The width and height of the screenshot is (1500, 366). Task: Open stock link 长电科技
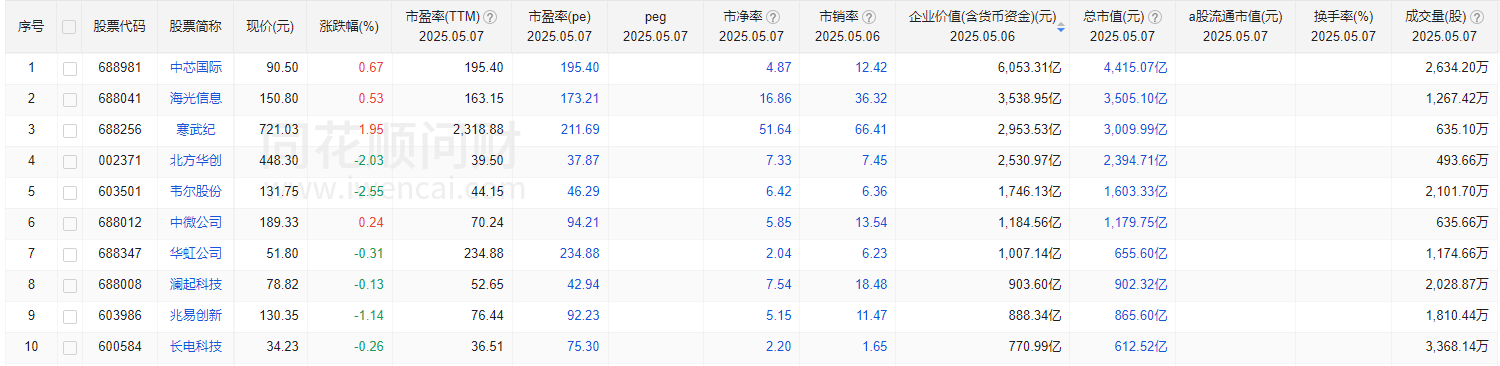pos(195,347)
